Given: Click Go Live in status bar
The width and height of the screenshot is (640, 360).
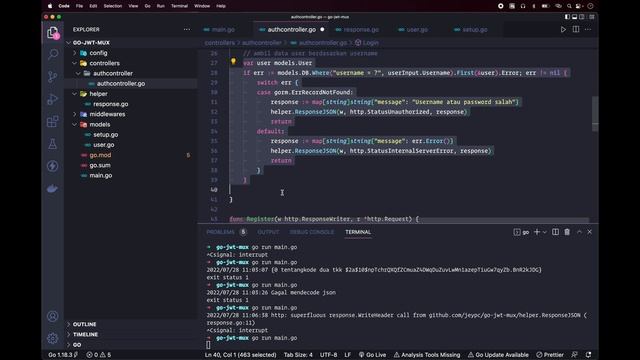Looking at the screenshot, I should [x=372, y=355].
